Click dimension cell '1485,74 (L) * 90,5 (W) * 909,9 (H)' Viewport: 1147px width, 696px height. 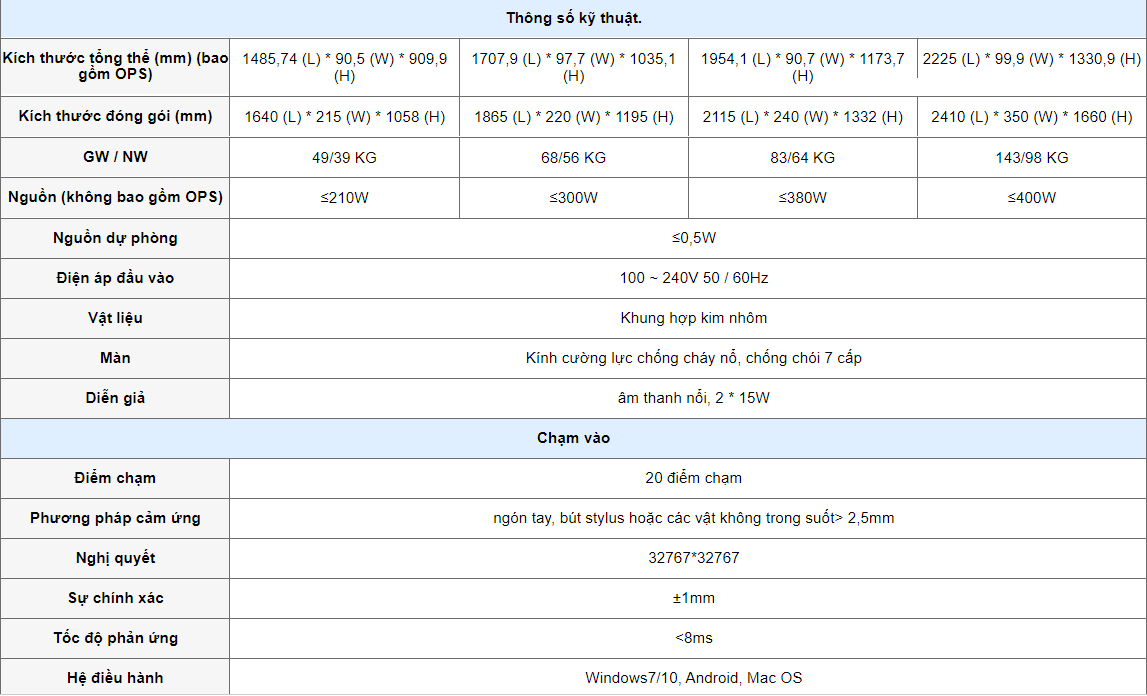click(345, 67)
